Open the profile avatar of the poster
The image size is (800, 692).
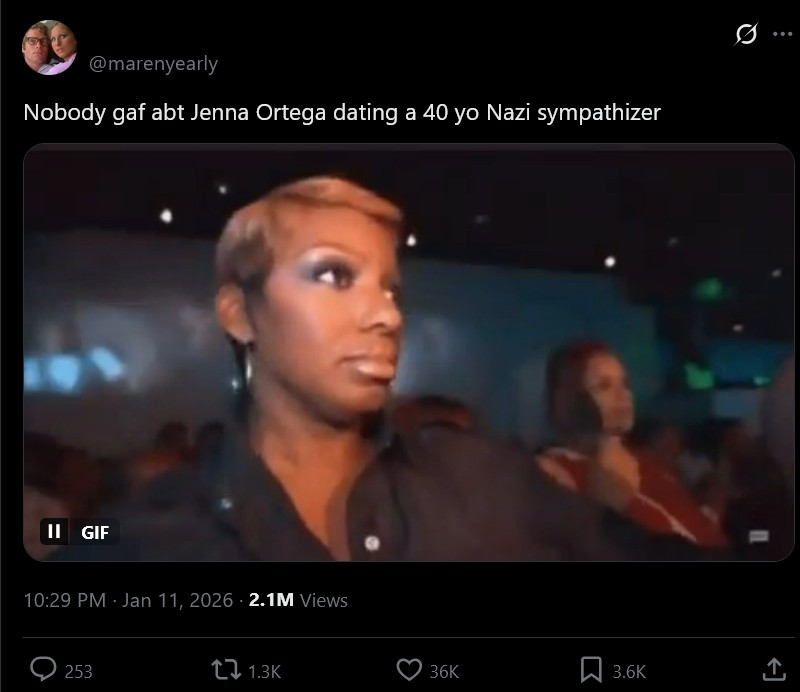click(x=49, y=47)
